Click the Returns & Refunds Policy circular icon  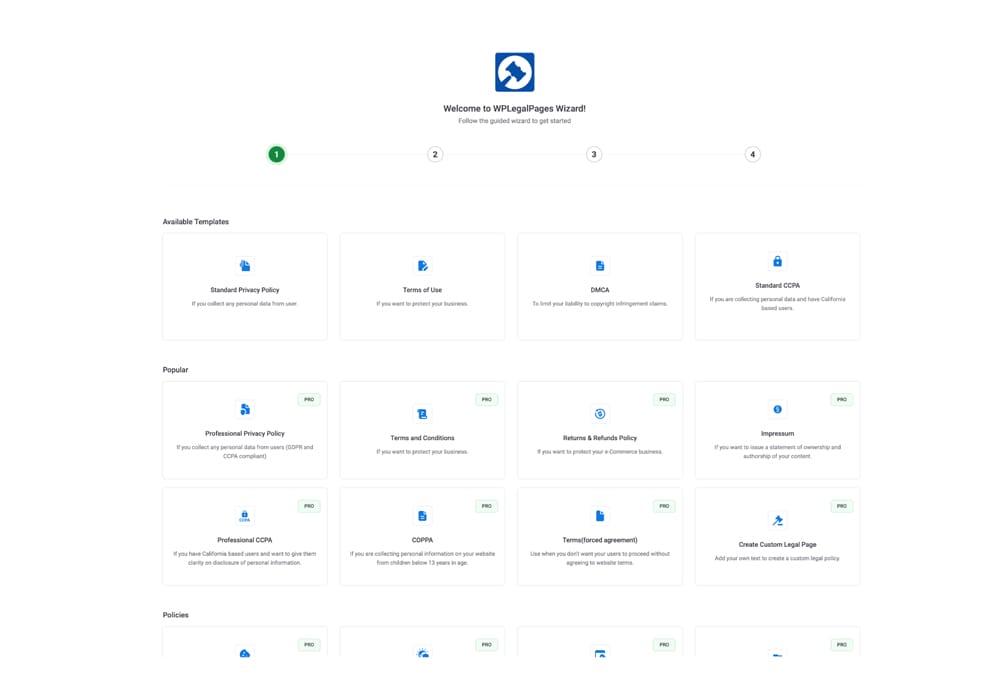pyautogui.click(x=600, y=410)
